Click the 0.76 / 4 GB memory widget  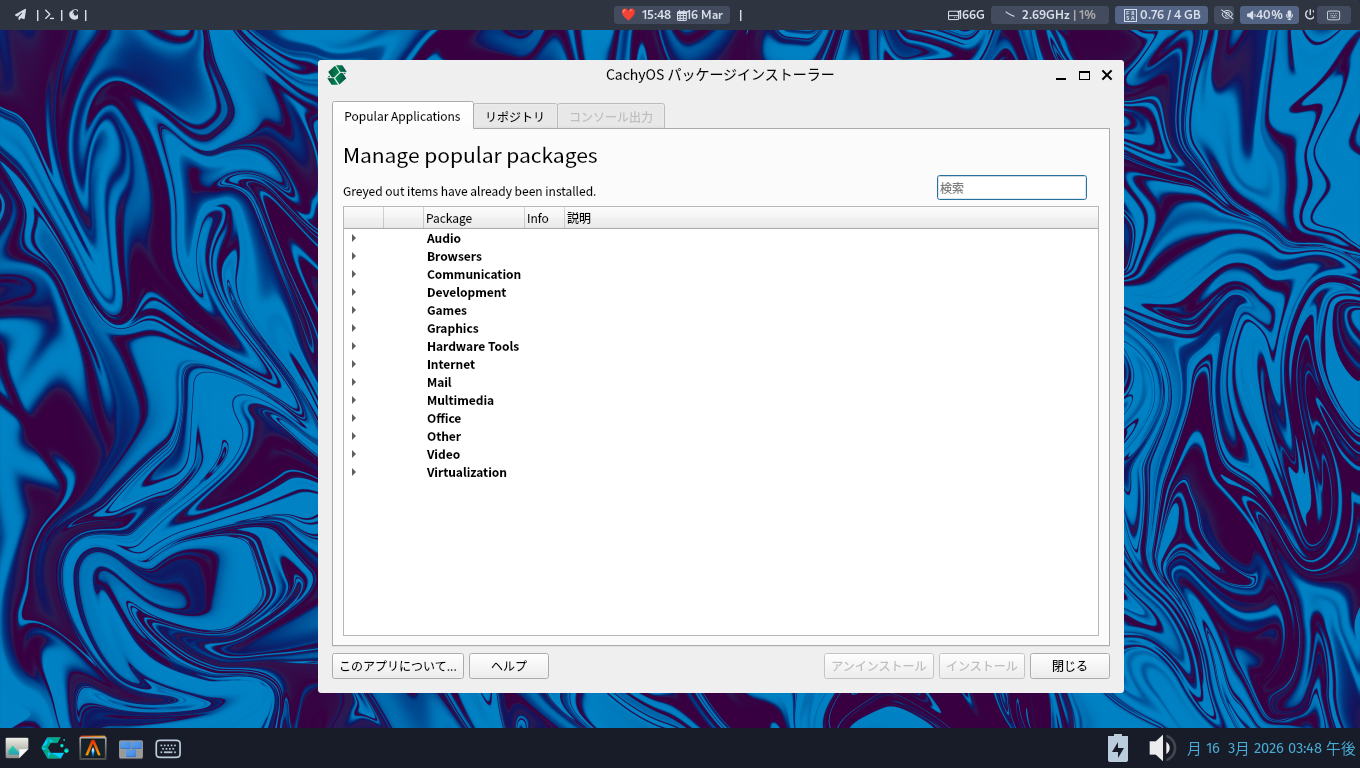pyautogui.click(x=1162, y=15)
